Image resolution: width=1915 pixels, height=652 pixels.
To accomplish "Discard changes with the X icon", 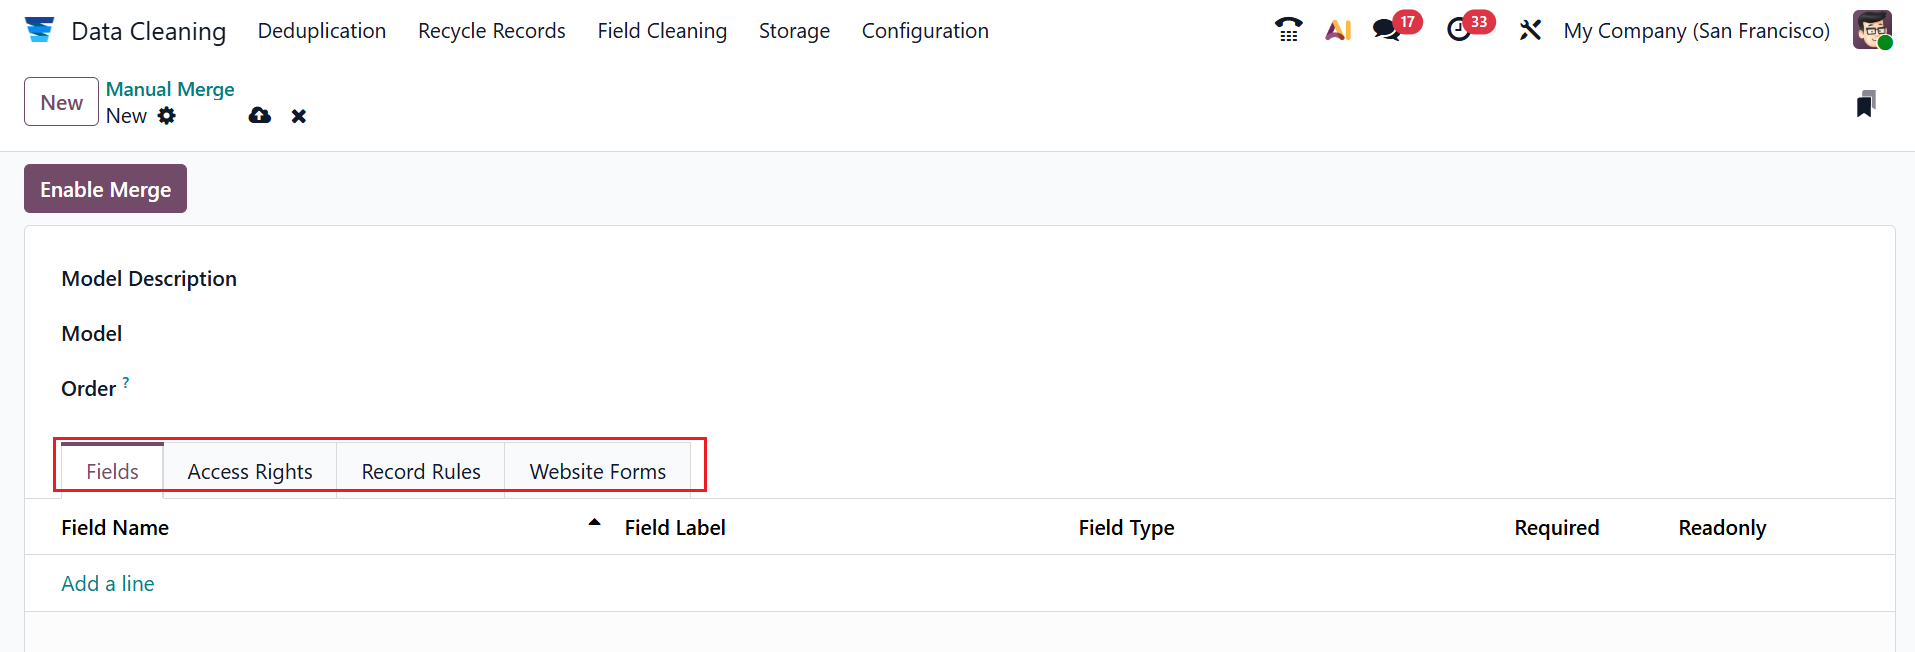I will click(298, 116).
